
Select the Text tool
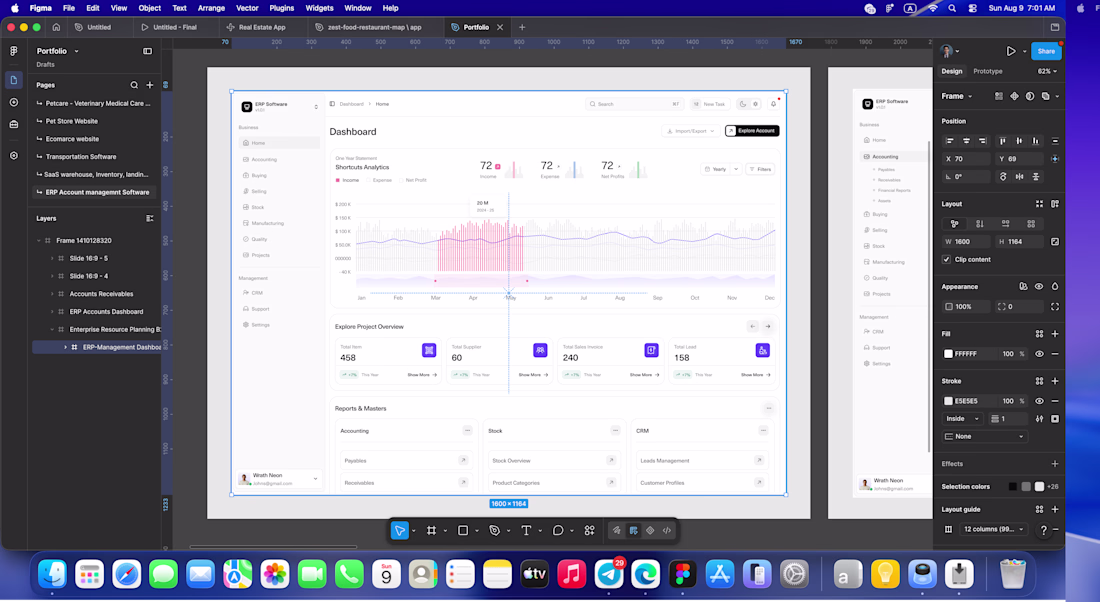pos(526,530)
